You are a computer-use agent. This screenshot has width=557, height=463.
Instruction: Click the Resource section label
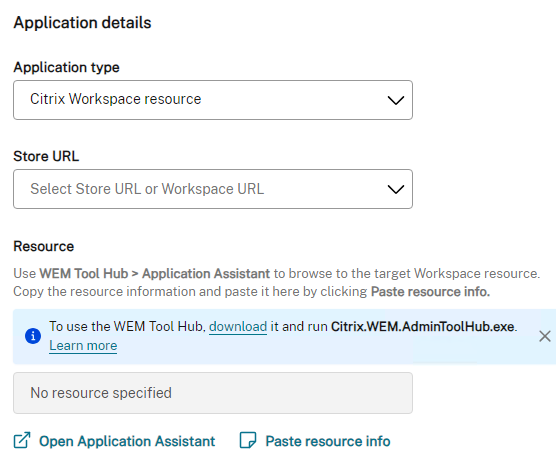click(x=44, y=246)
